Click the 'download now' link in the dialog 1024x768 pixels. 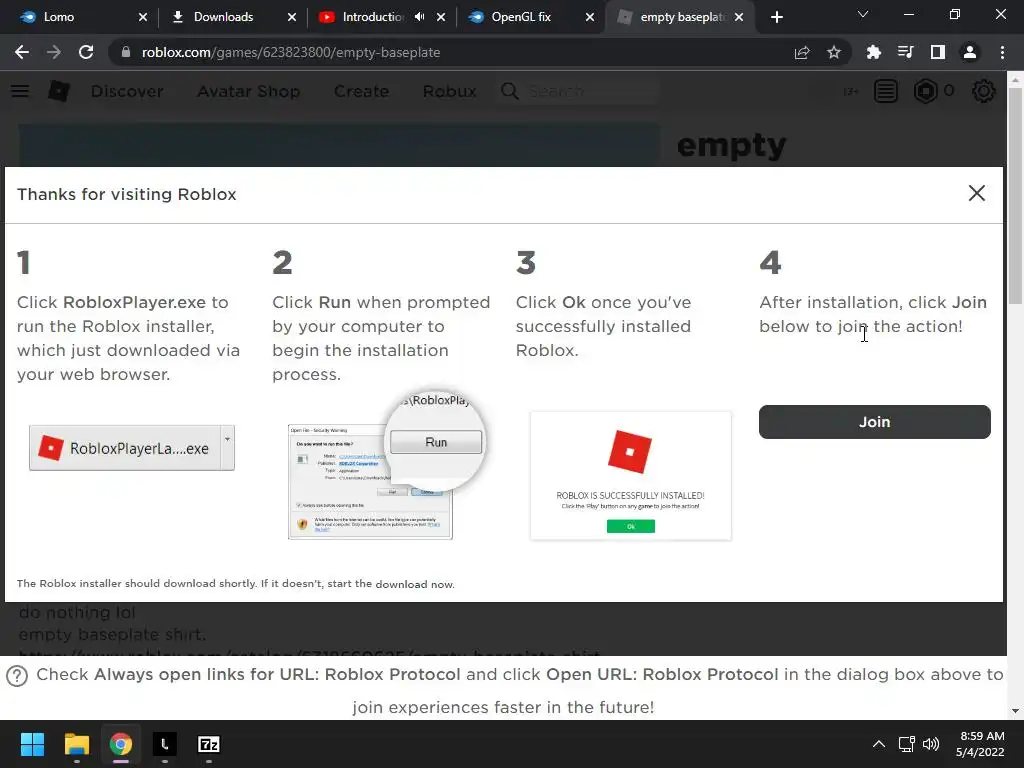(x=414, y=584)
